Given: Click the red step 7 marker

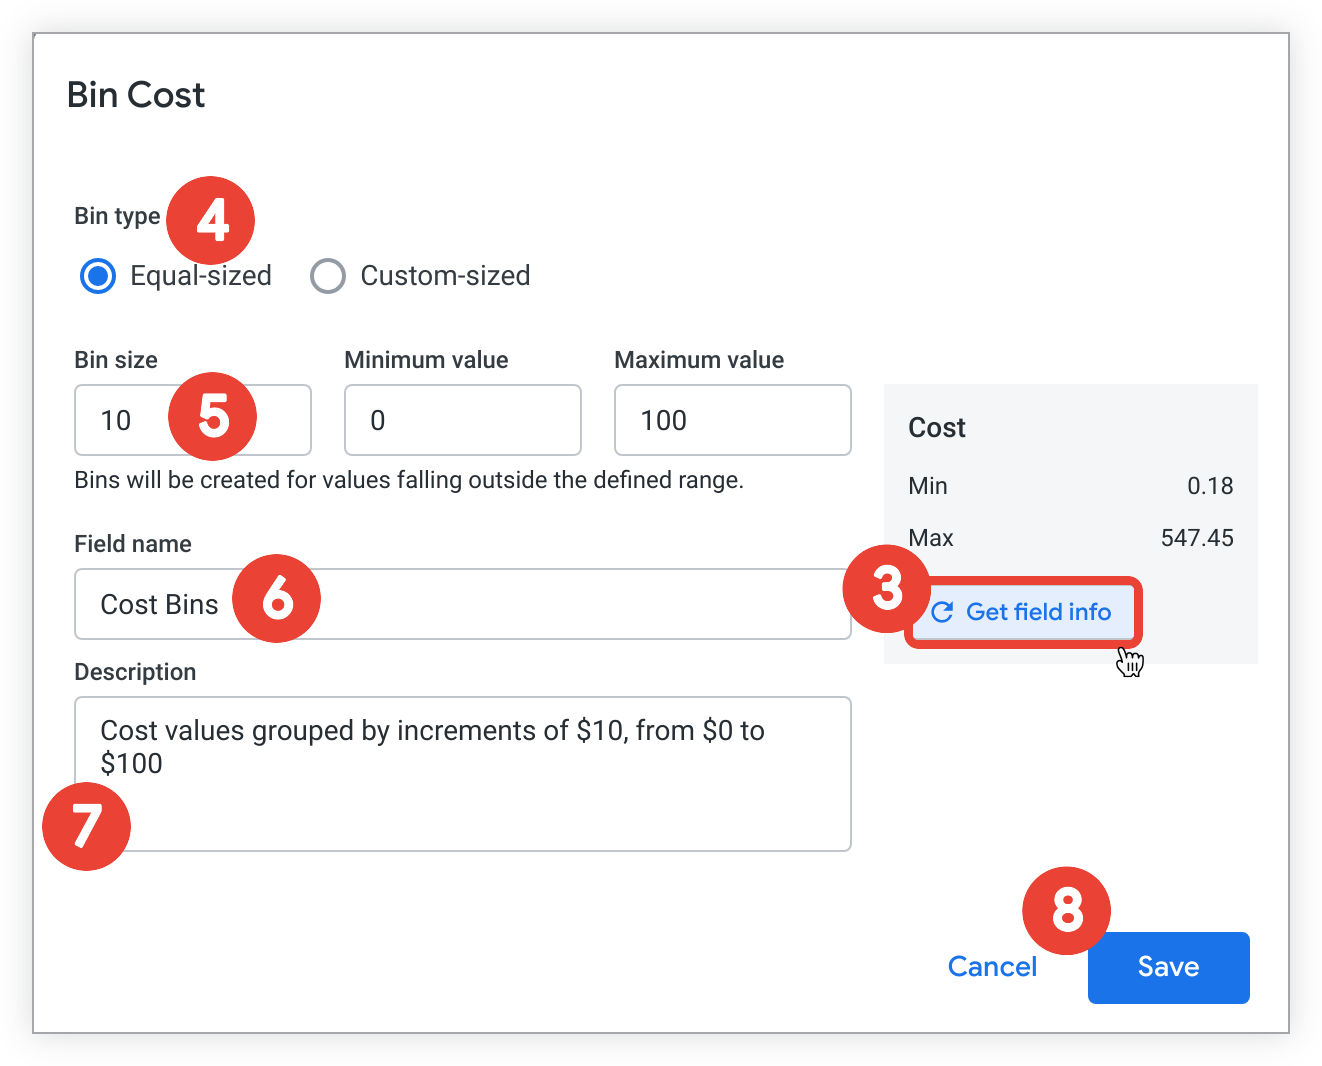Looking at the screenshot, I should pyautogui.click(x=87, y=826).
